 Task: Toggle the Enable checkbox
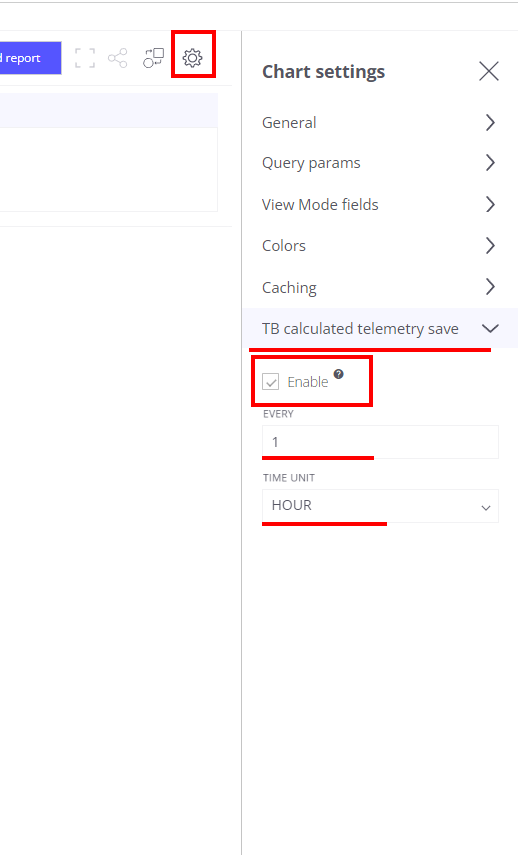(x=270, y=382)
